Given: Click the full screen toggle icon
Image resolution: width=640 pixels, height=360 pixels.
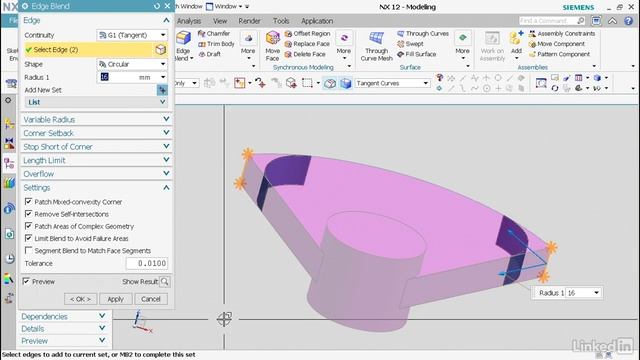Looking at the screenshot, I should [x=596, y=21].
